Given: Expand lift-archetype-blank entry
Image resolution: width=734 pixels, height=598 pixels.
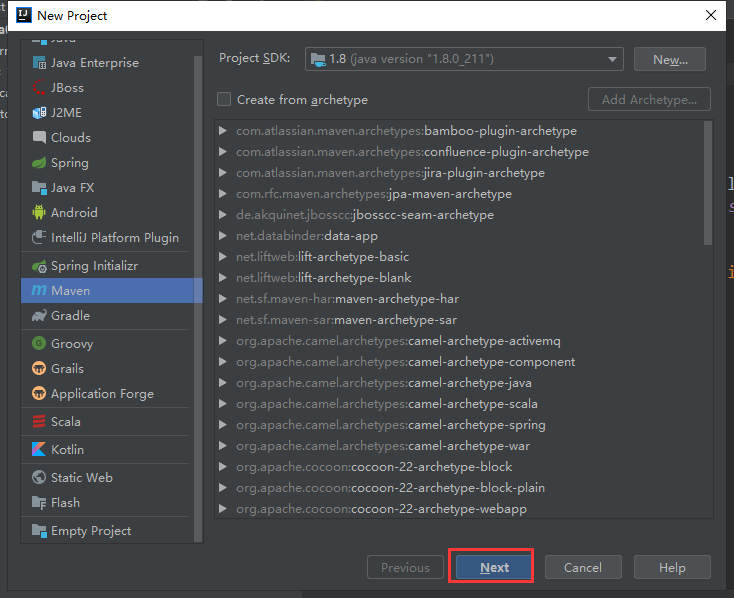Looking at the screenshot, I should tap(223, 278).
